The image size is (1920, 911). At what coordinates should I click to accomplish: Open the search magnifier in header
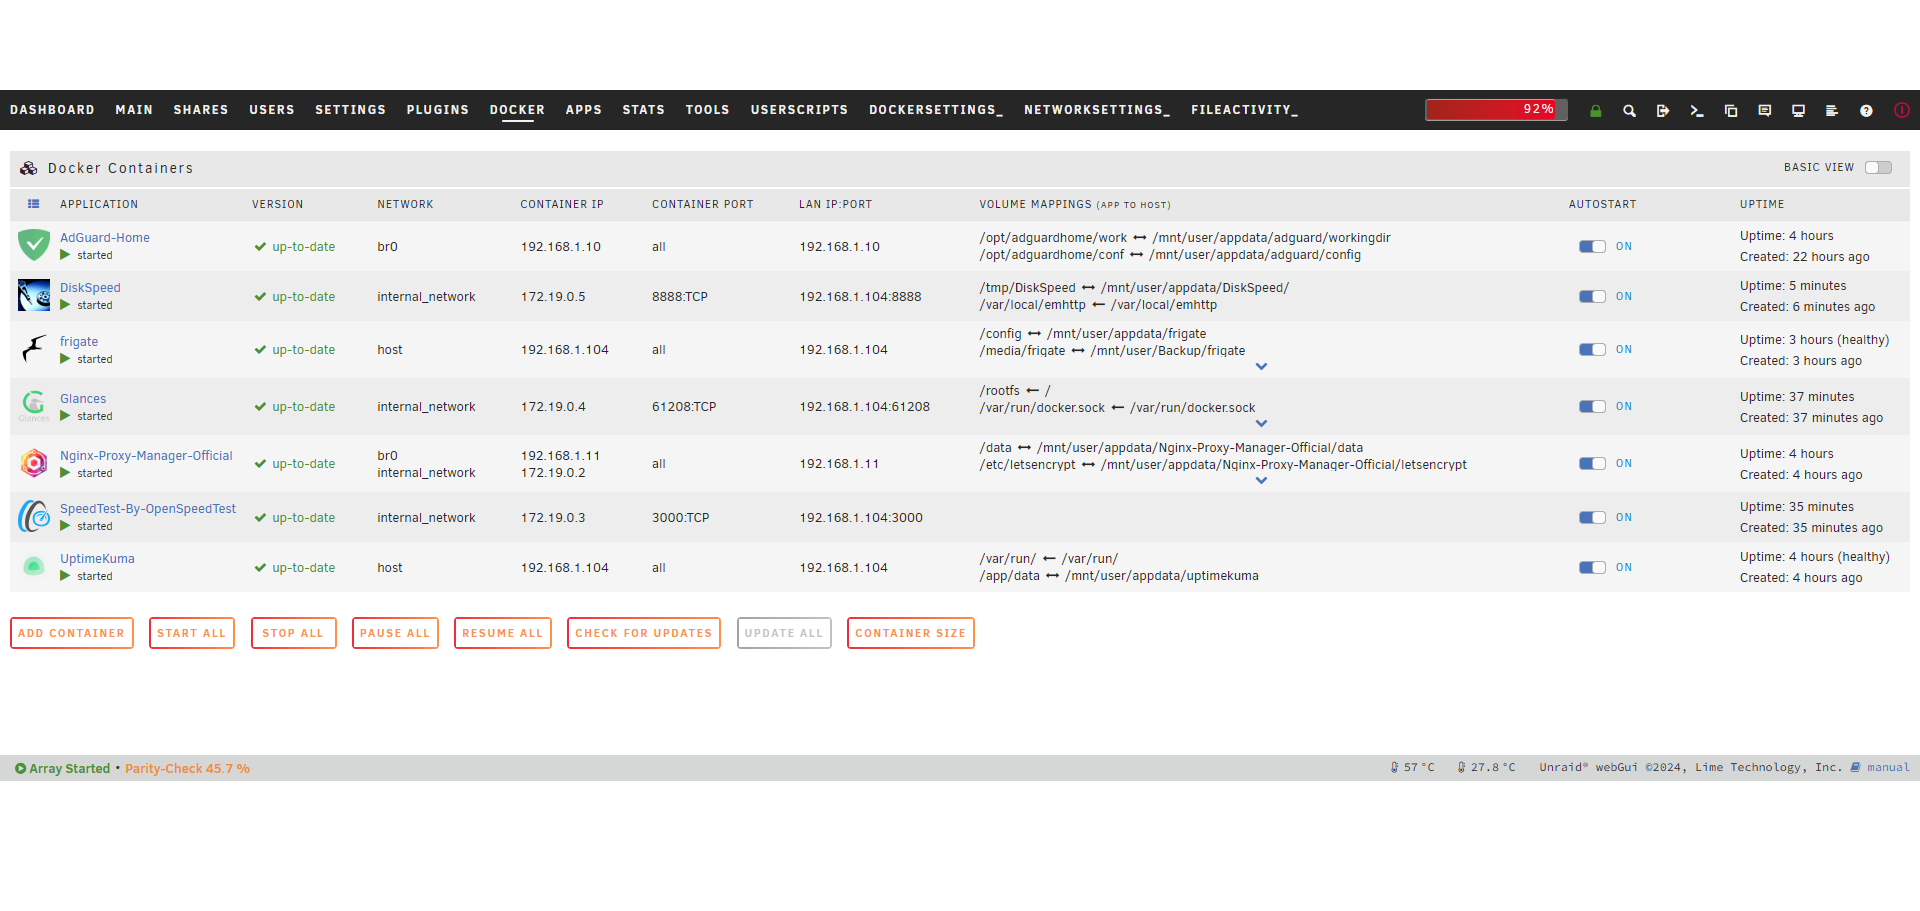[1629, 111]
